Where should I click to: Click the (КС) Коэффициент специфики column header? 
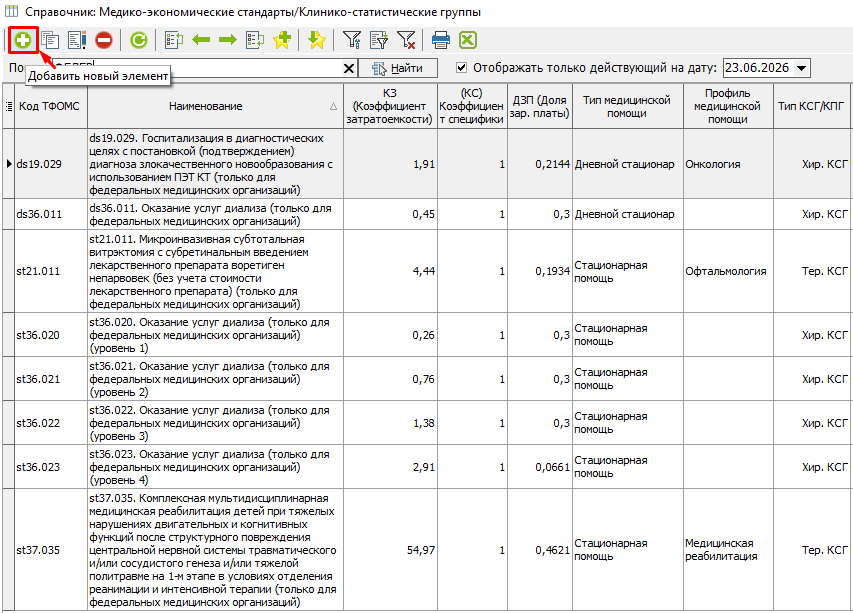[x=472, y=106]
